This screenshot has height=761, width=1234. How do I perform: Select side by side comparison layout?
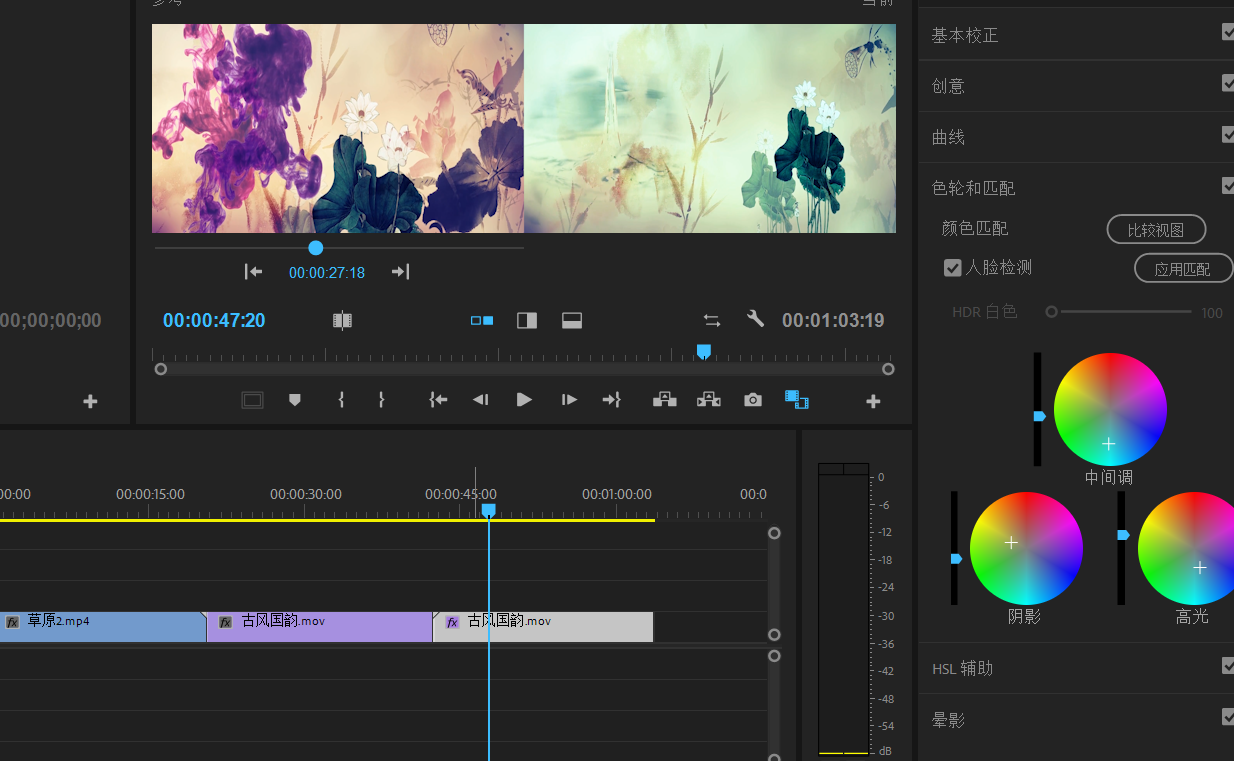coord(482,321)
